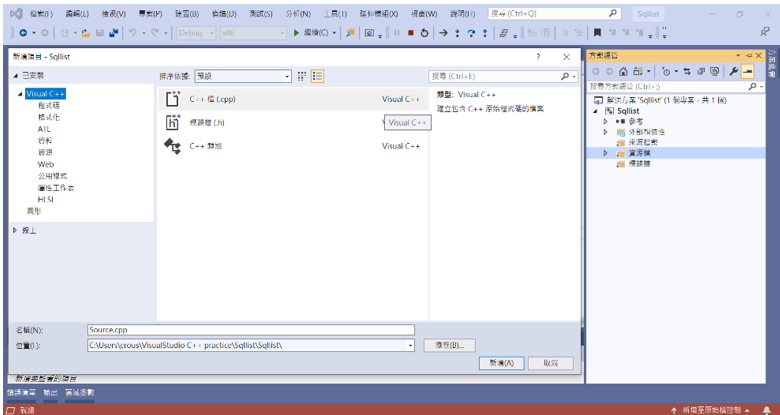Expand the 線上 section
The image size is (780, 415).
tap(16, 230)
